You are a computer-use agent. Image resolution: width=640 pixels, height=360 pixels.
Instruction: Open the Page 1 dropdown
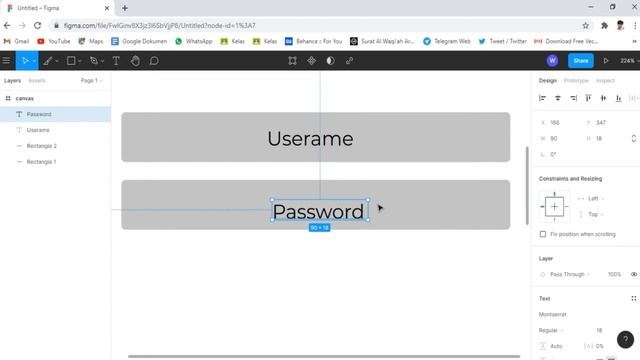click(x=91, y=80)
